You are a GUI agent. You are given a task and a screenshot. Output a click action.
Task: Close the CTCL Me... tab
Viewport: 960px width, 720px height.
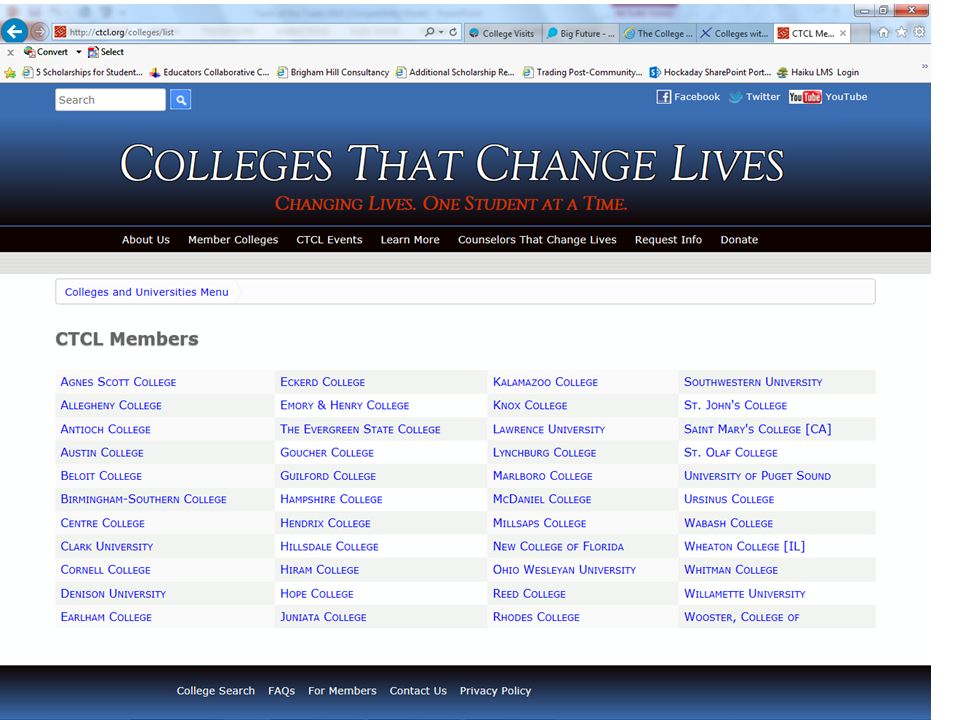843,33
